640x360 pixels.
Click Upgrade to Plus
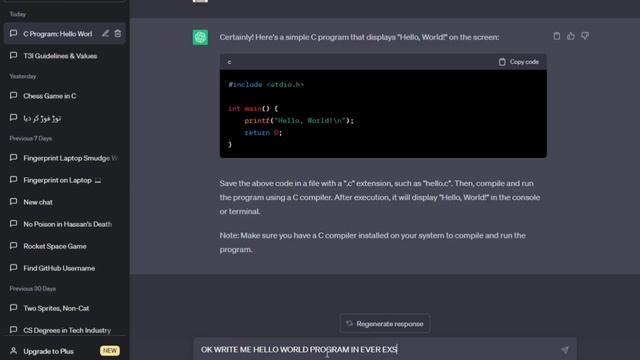click(49, 351)
